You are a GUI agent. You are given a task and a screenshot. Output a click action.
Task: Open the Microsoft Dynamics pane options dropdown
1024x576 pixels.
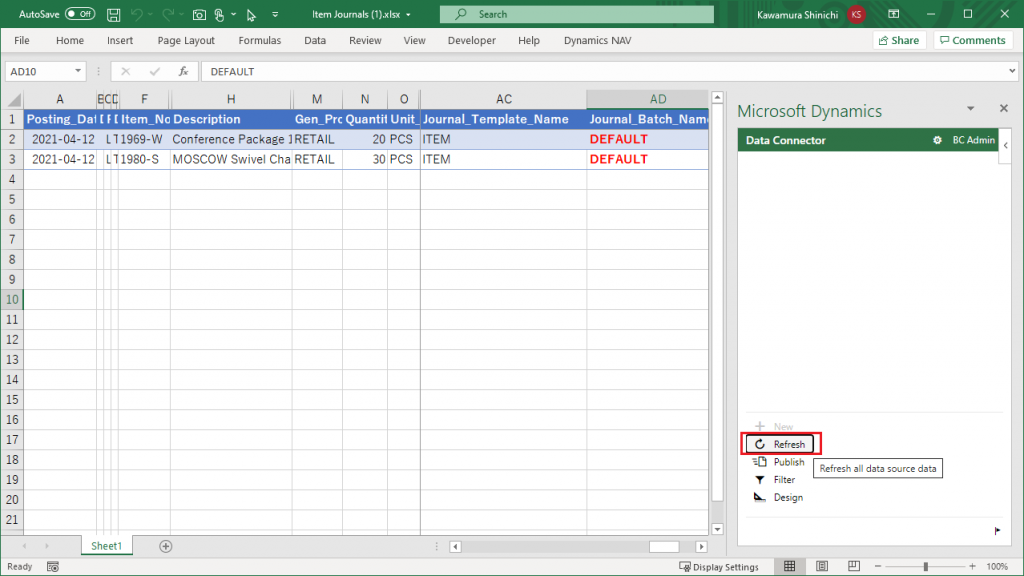[970, 108]
